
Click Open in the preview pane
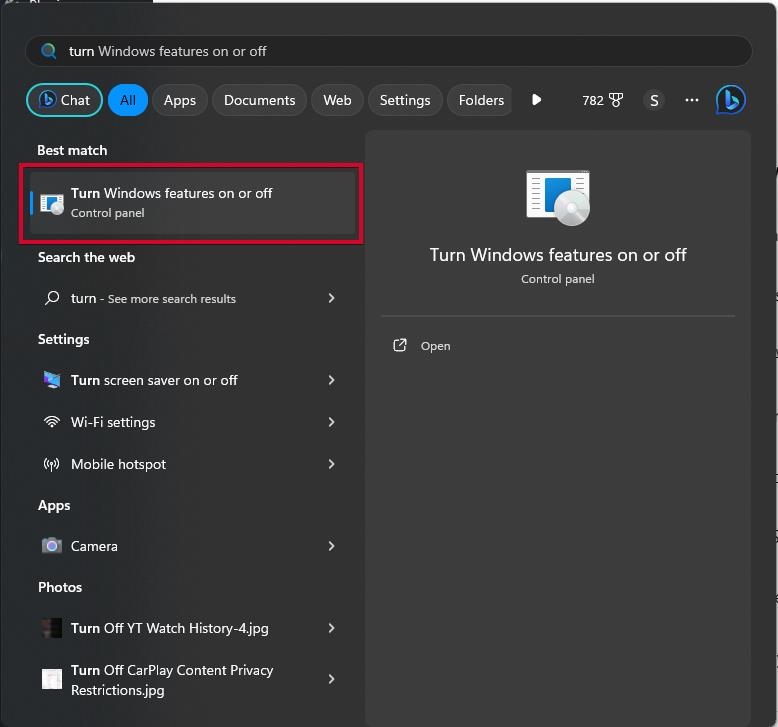(x=436, y=346)
